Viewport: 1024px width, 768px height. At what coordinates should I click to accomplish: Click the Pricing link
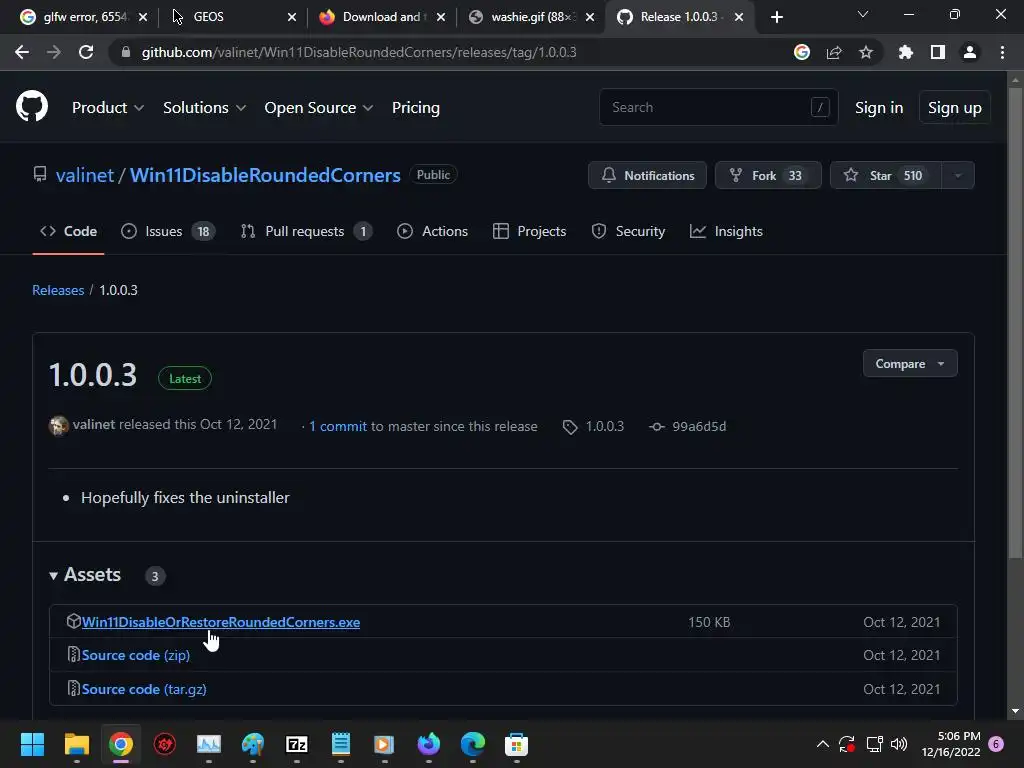coord(416,108)
